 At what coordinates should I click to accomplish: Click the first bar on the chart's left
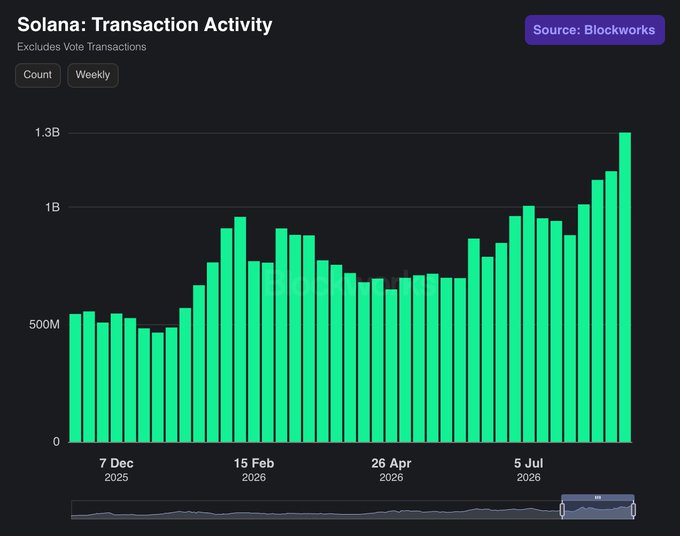75,378
